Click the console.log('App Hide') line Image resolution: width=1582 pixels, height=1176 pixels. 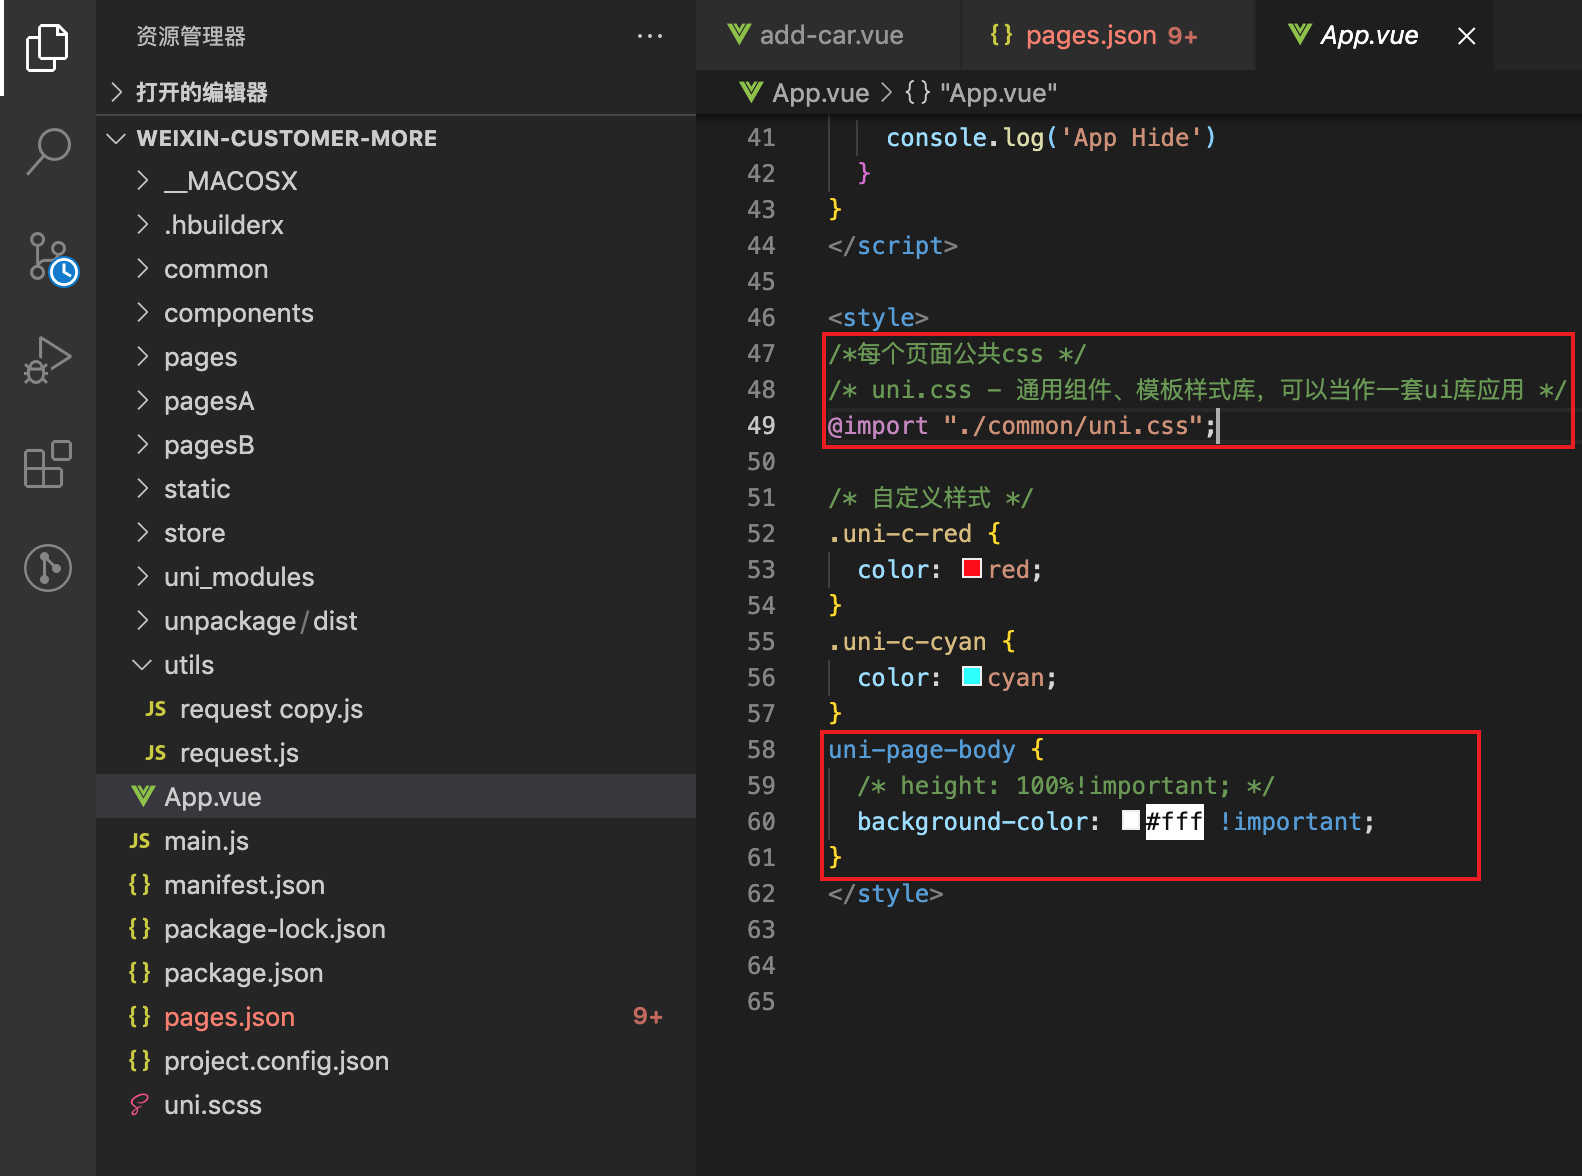tap(1051, 138)
